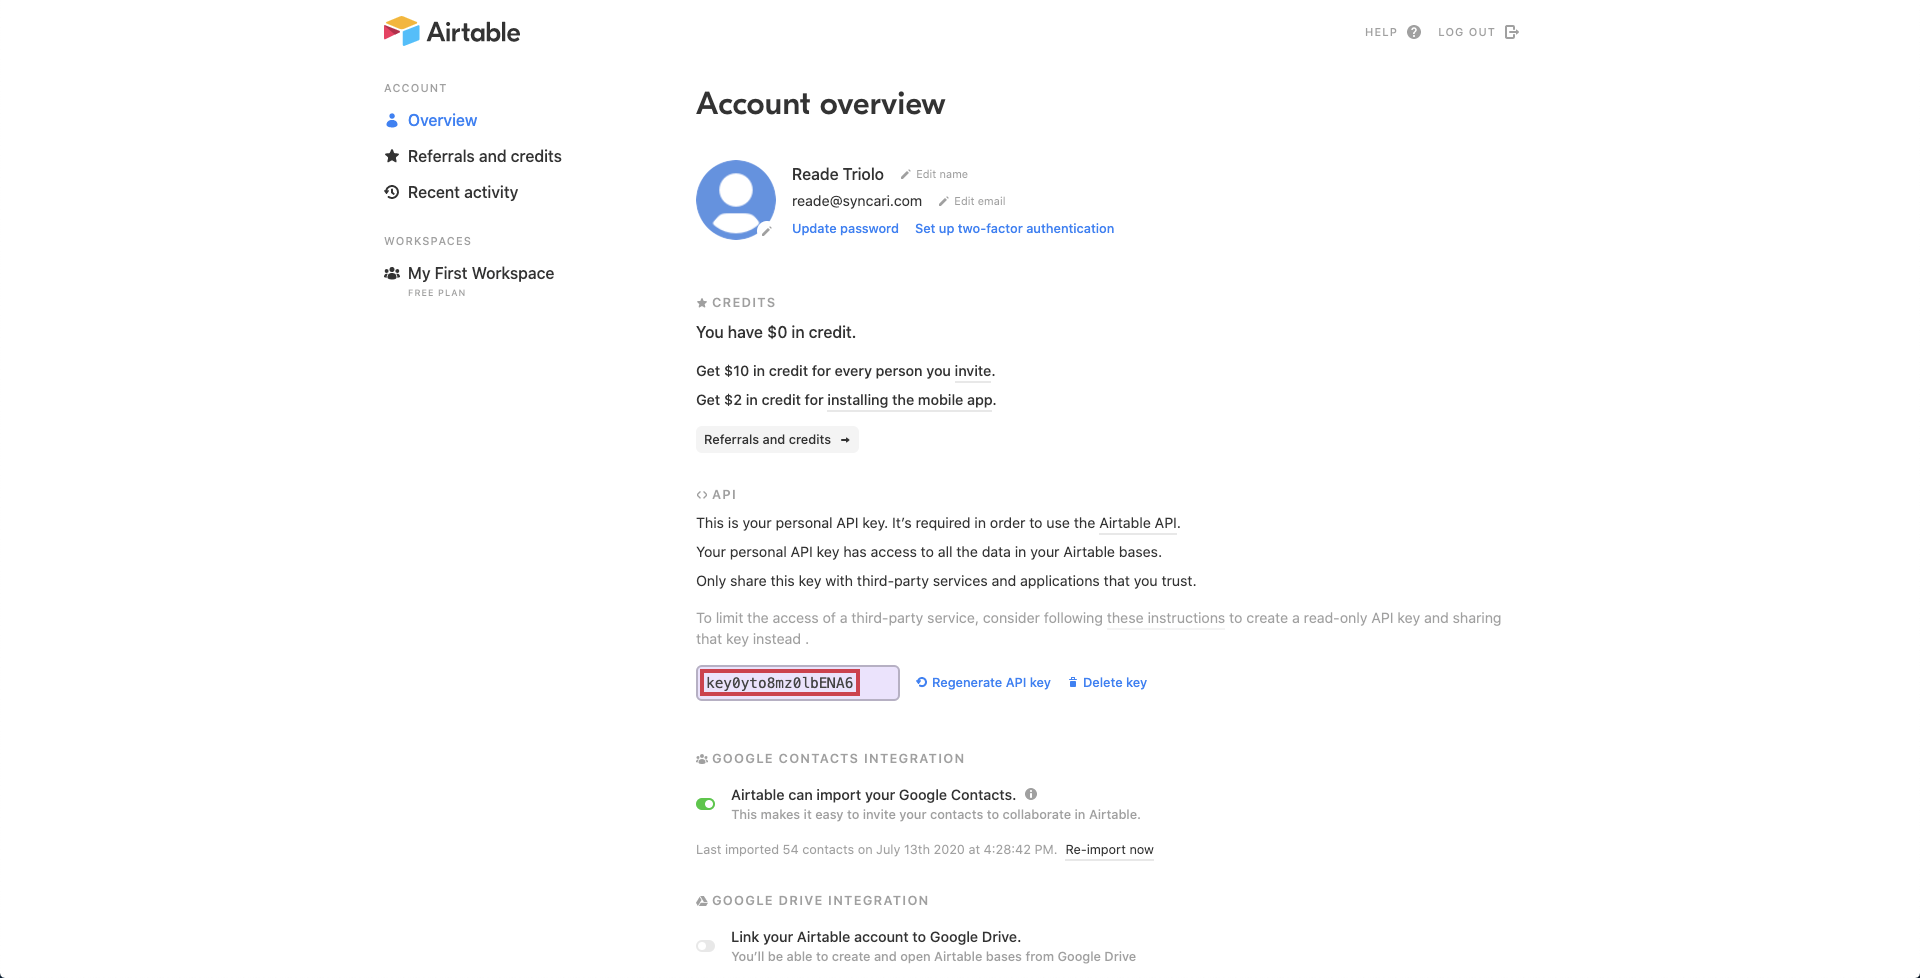The height and width of the screenshot is (978, 1920).
Task: Click the people icon beside My First Workspace
Action: click(392, 273)
